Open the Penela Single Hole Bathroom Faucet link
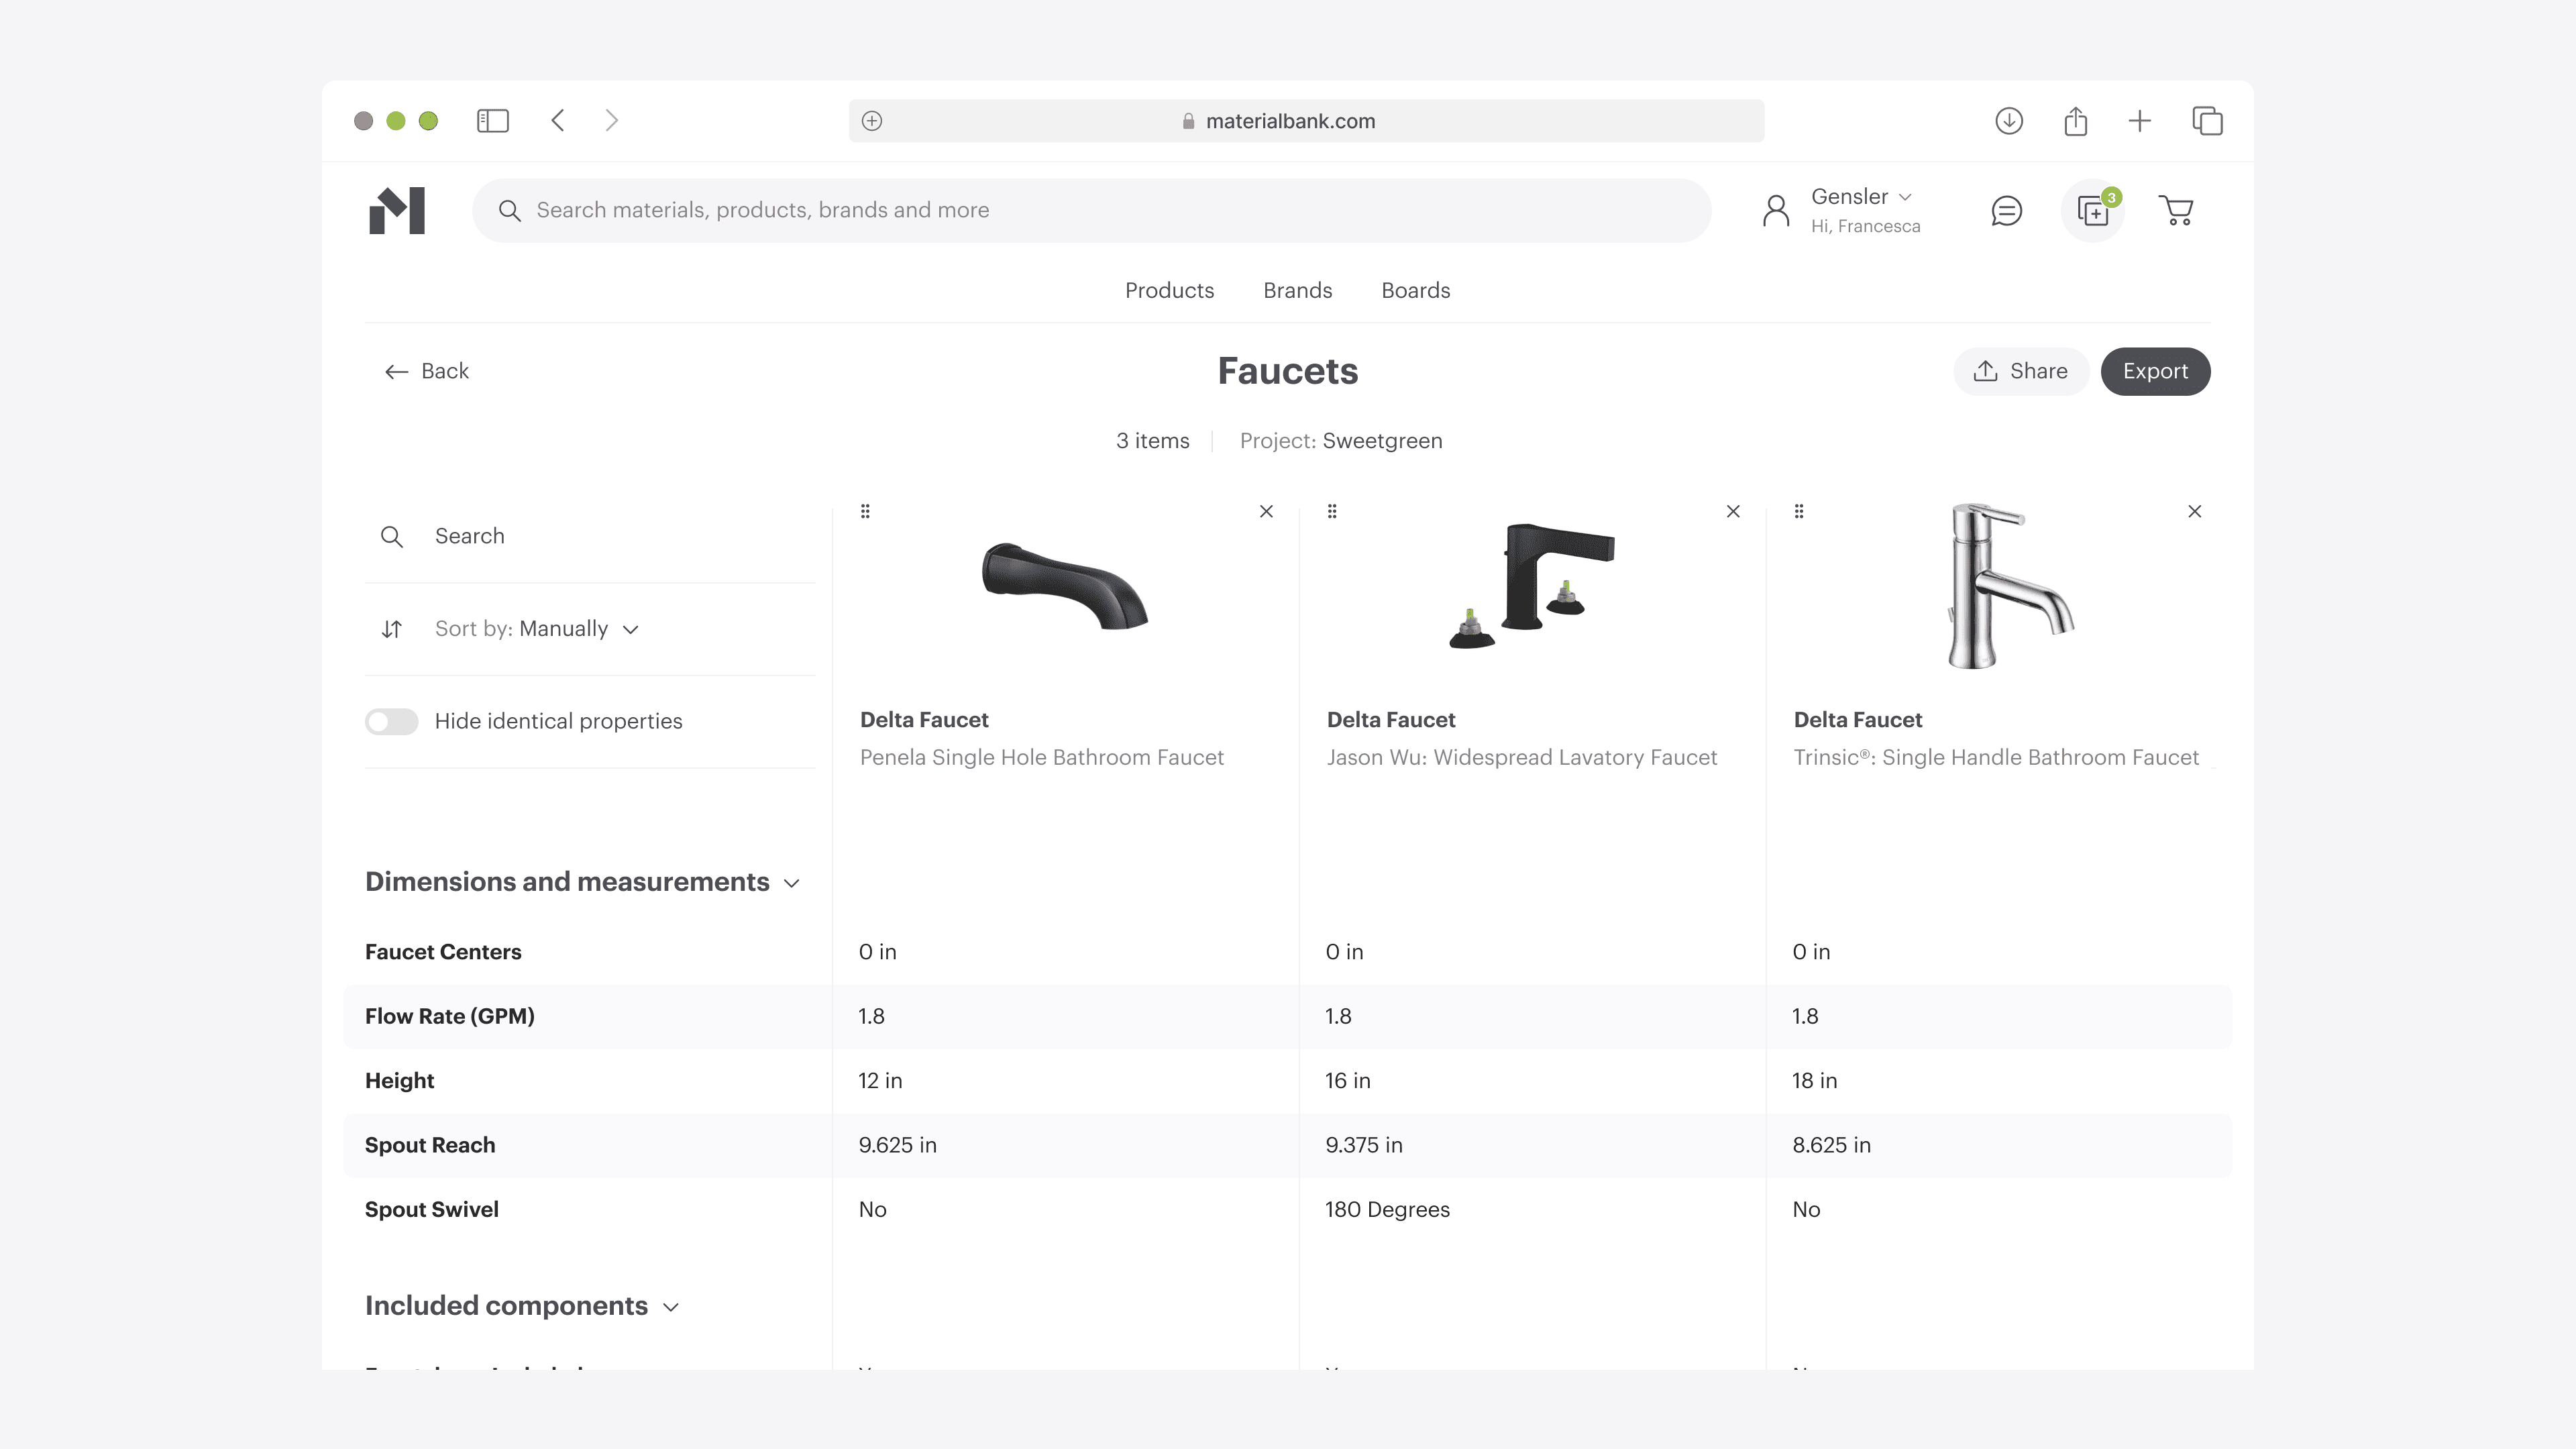 click(1041, 757)
